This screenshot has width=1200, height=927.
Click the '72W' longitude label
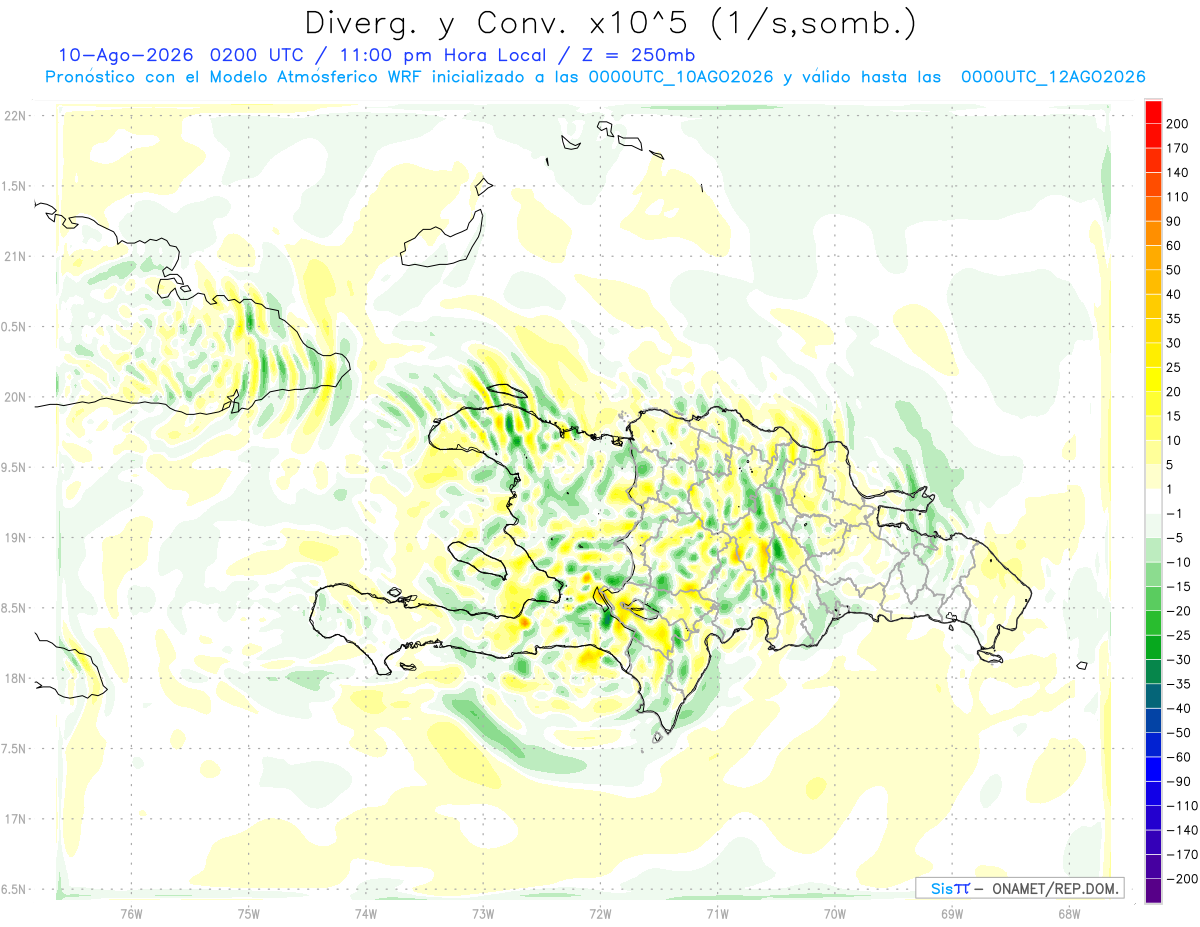point(600,913)
